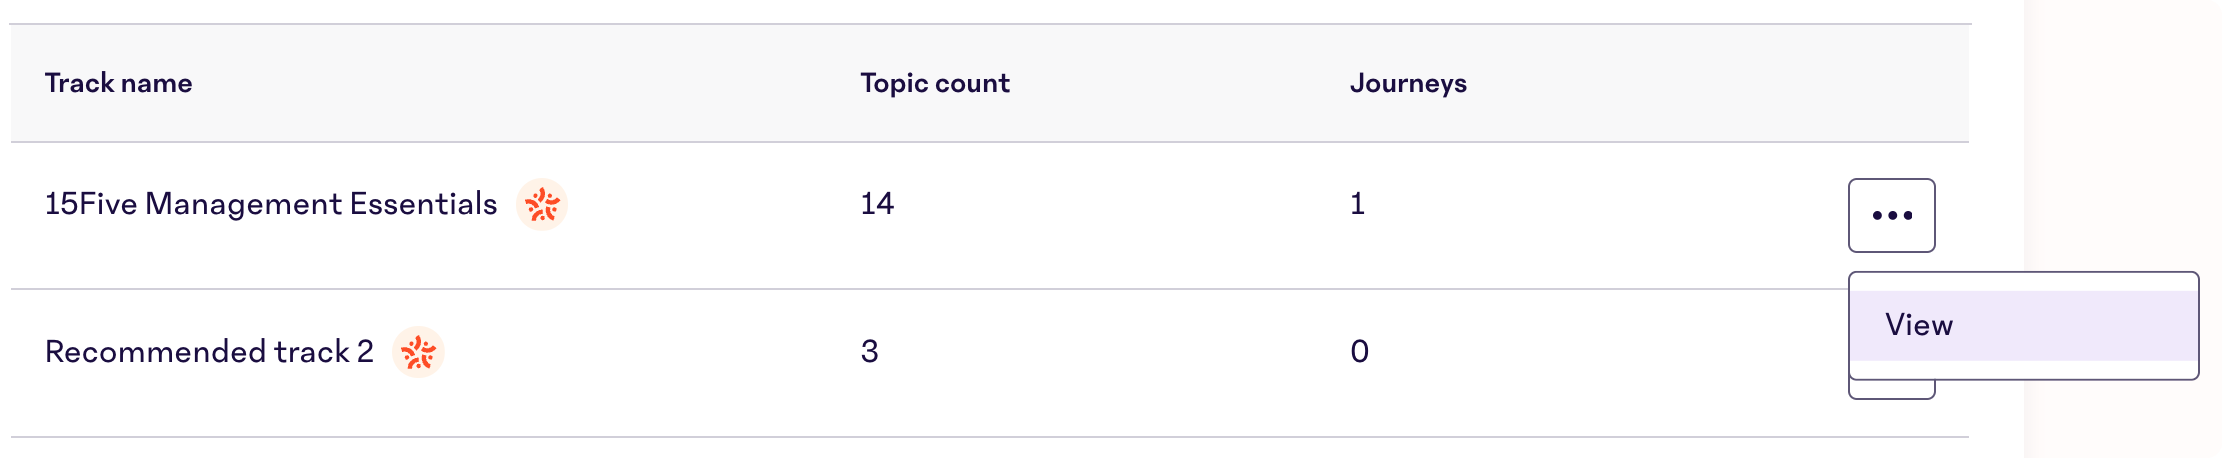This screenshot has width=2222, height=458.
Task: Sort by the Track name column header
Action: pyautogui.click(x=118, y=83)
